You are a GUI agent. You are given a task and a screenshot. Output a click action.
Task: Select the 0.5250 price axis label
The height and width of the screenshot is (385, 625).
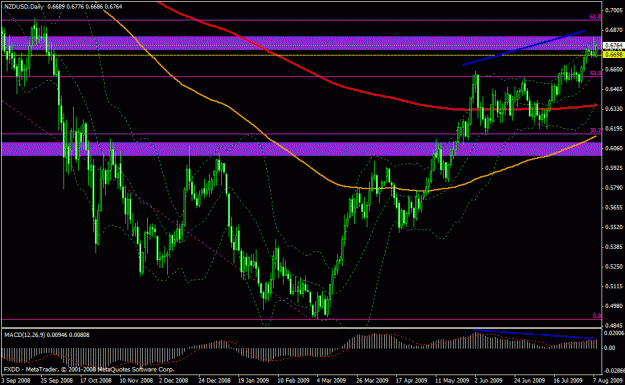click(614, 267)
